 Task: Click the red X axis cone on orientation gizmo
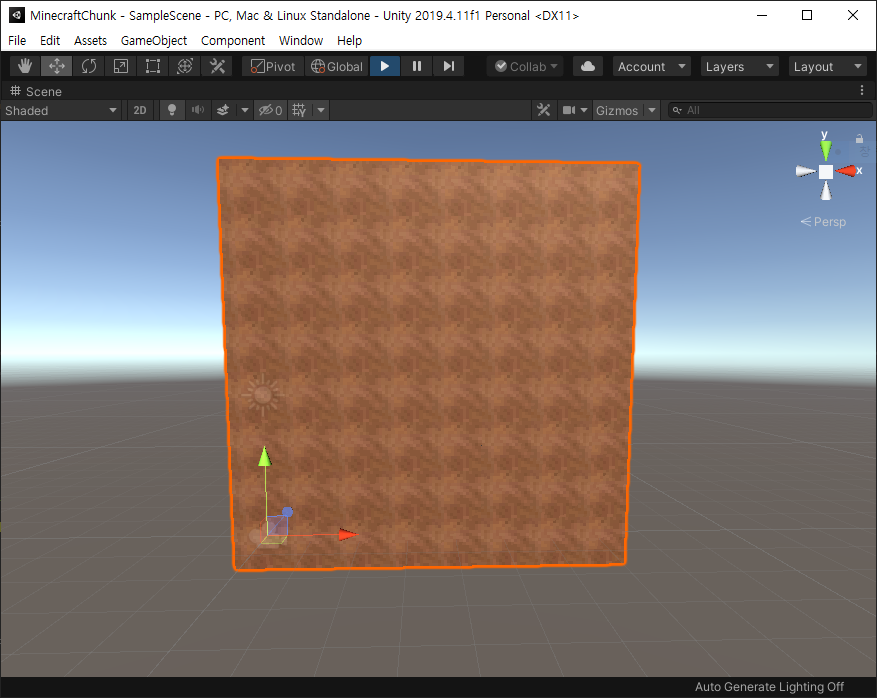tap(846, 171)
